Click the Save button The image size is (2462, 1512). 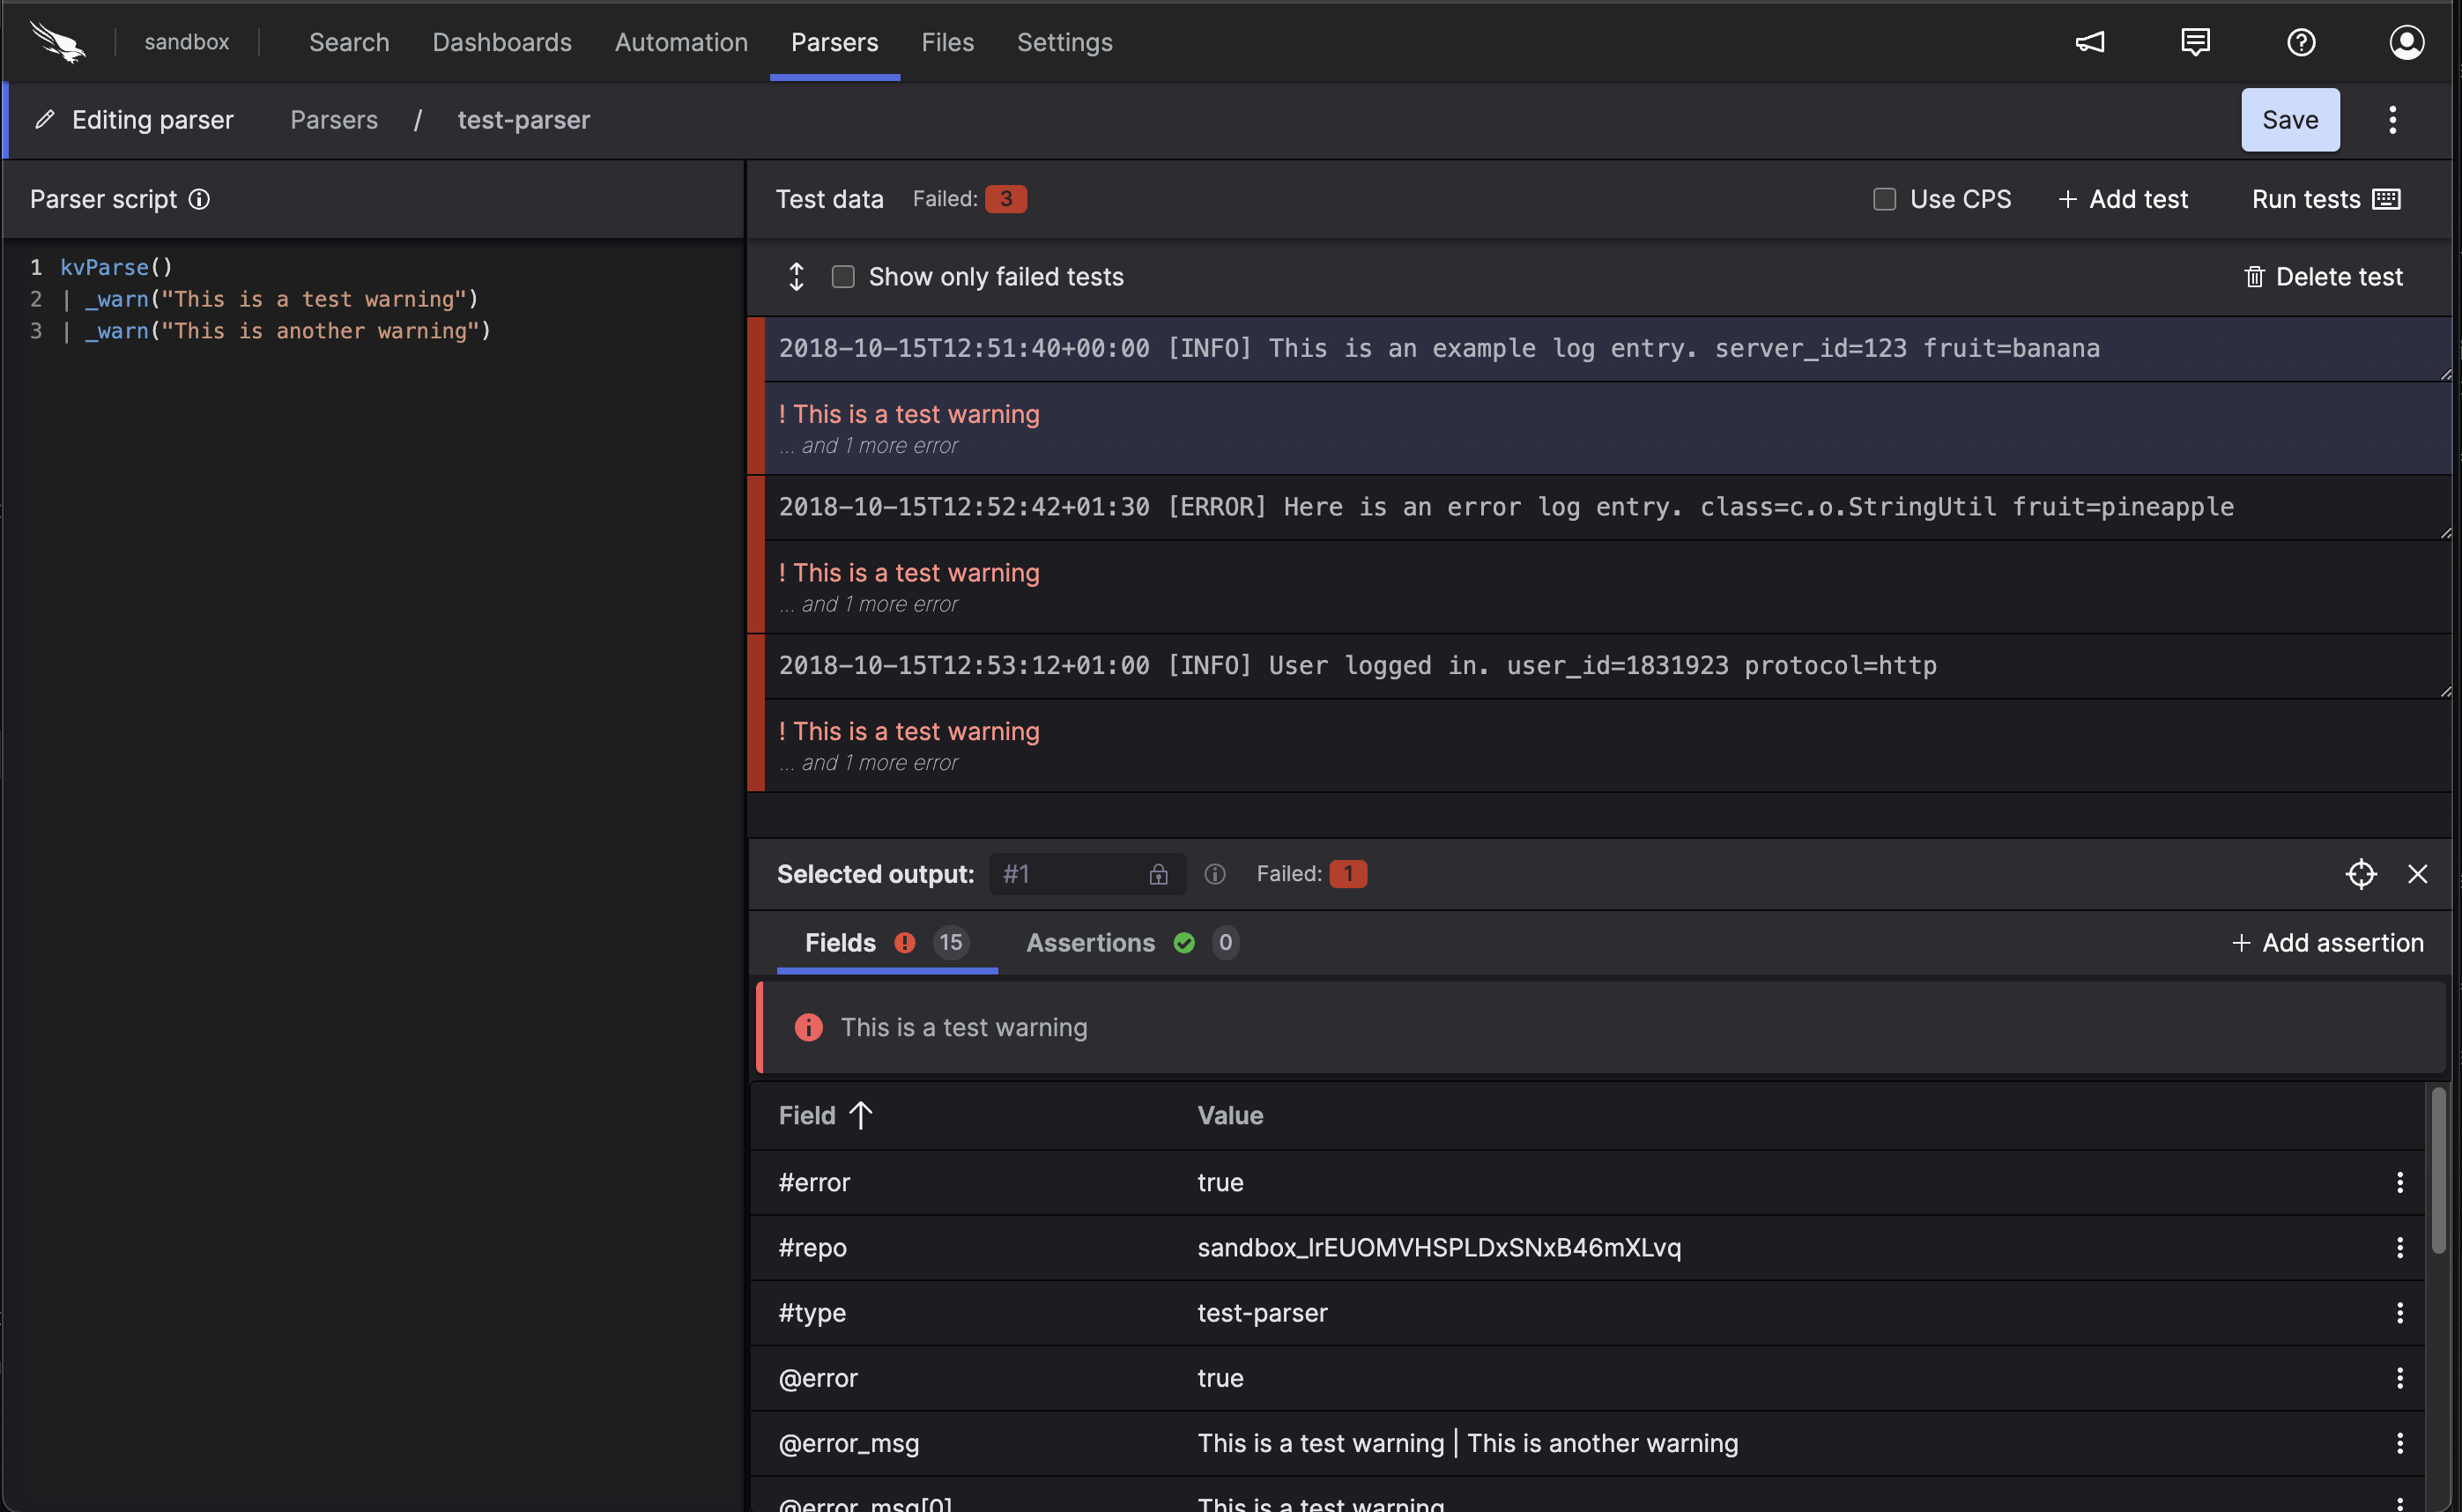coord(2289,120)
